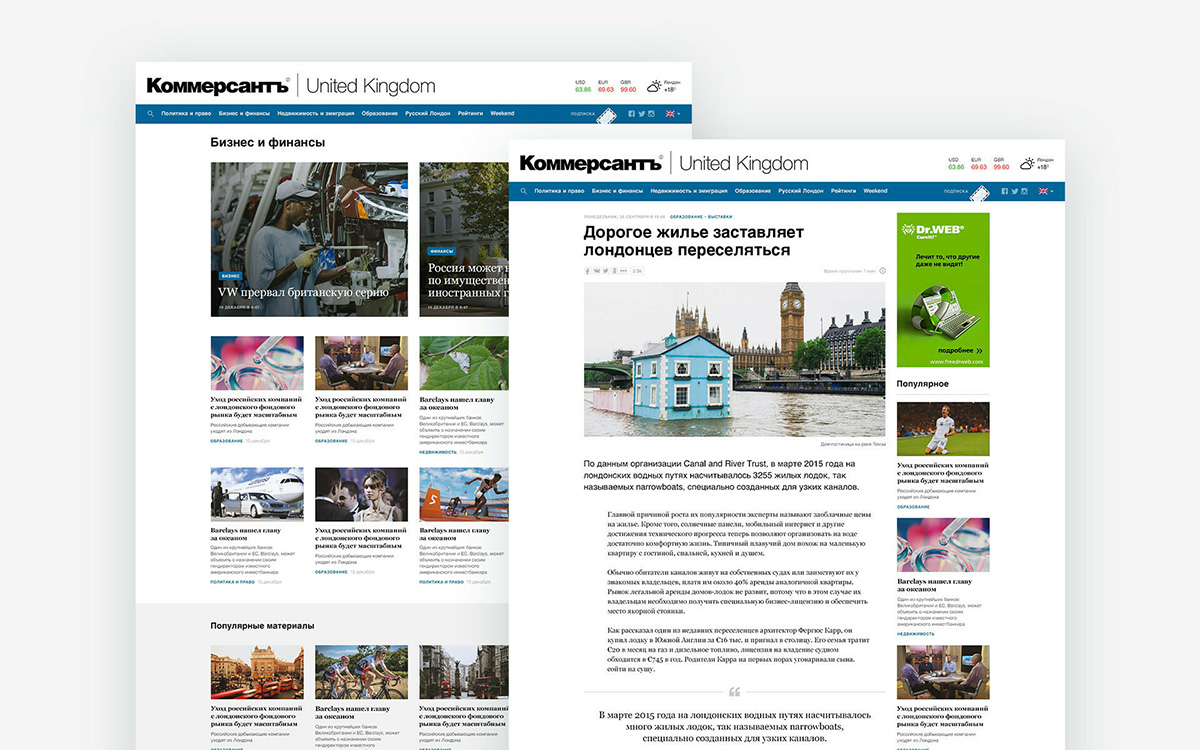Open 'Политика и право' in the article page menu

coord(560,191)
